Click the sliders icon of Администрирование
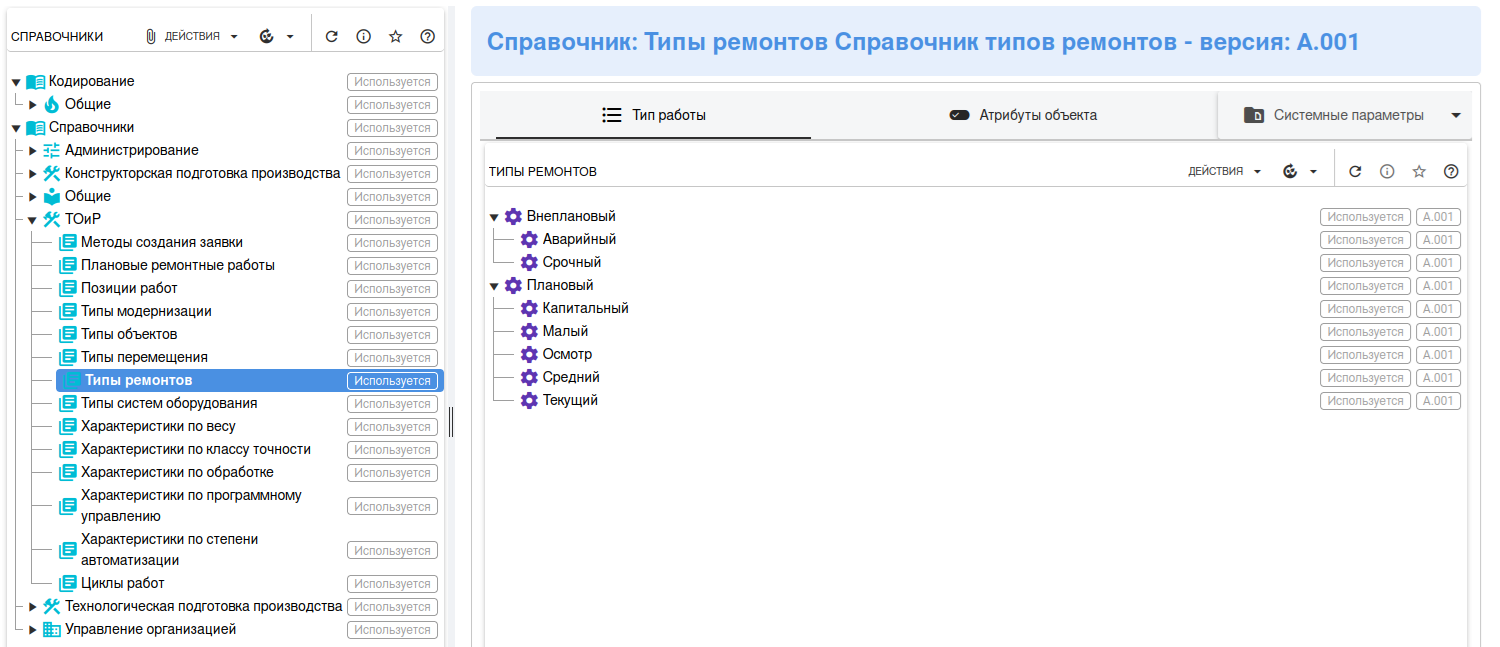Viewport: 1500px width, 647px height. (x=52, y=151)
